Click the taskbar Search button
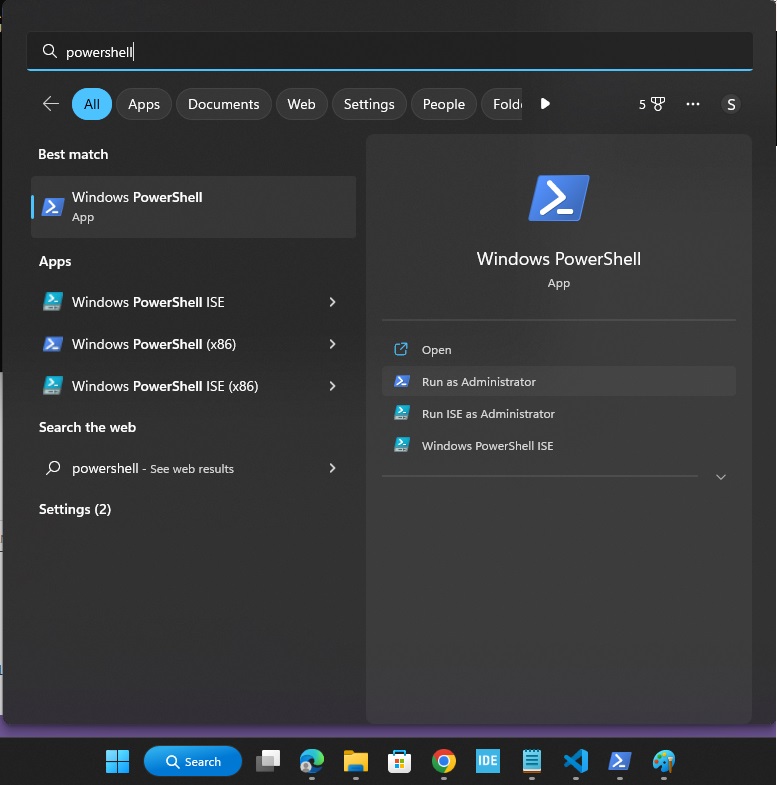This screenshot has height=785, width=777. 193,761
